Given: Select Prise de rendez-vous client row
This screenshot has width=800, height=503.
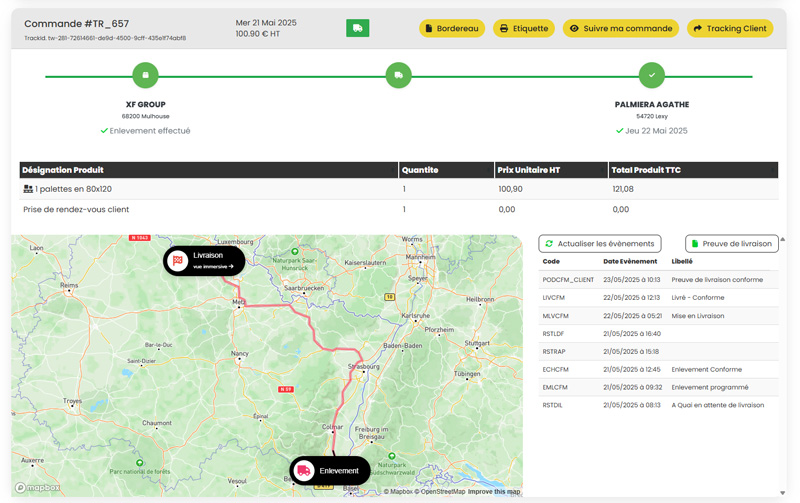Looking at the screenshot, I should tap(399, 209).
